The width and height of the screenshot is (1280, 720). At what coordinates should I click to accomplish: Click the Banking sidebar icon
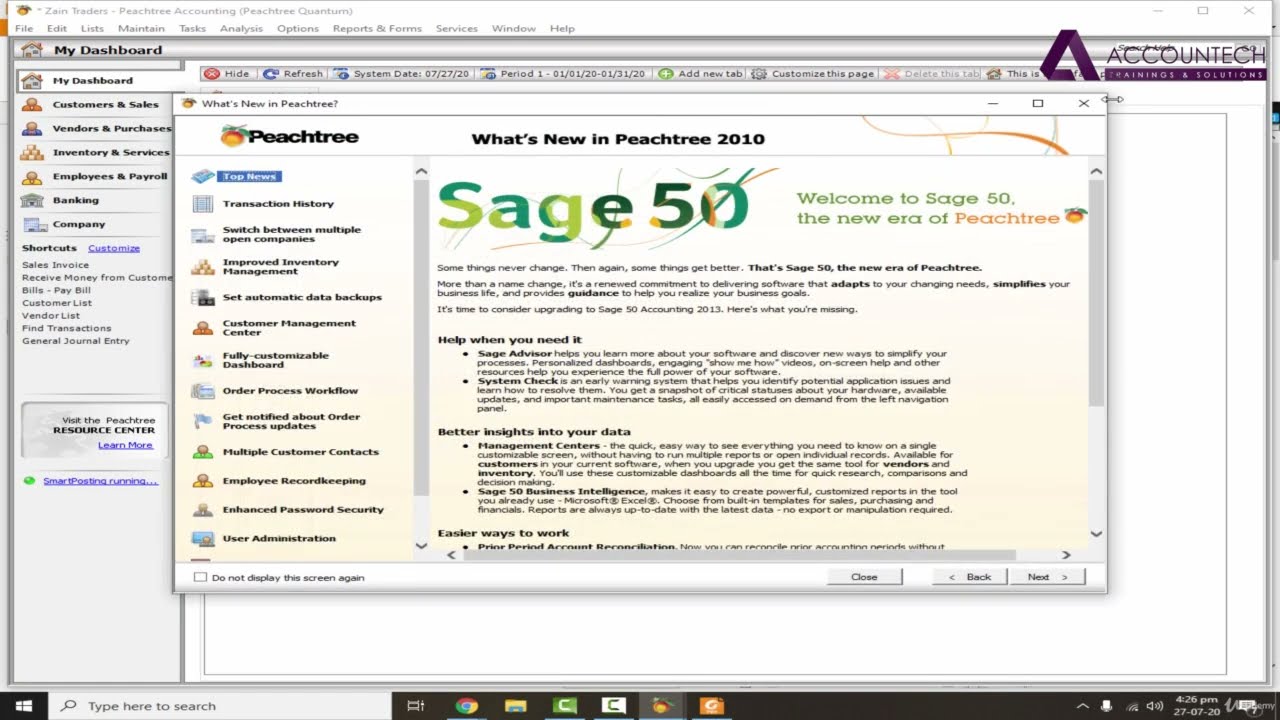pos(33,200)
